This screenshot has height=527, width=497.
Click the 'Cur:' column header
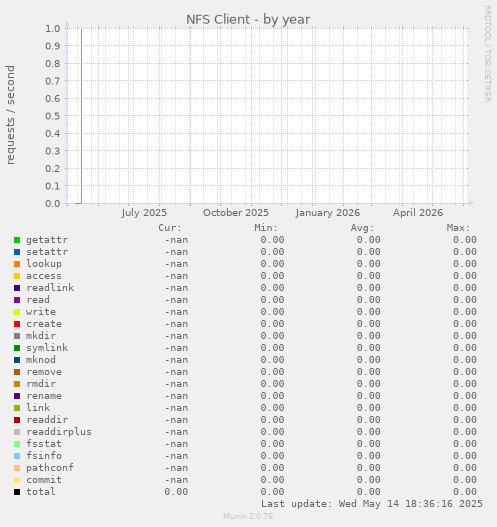click(x=170, y=228)
